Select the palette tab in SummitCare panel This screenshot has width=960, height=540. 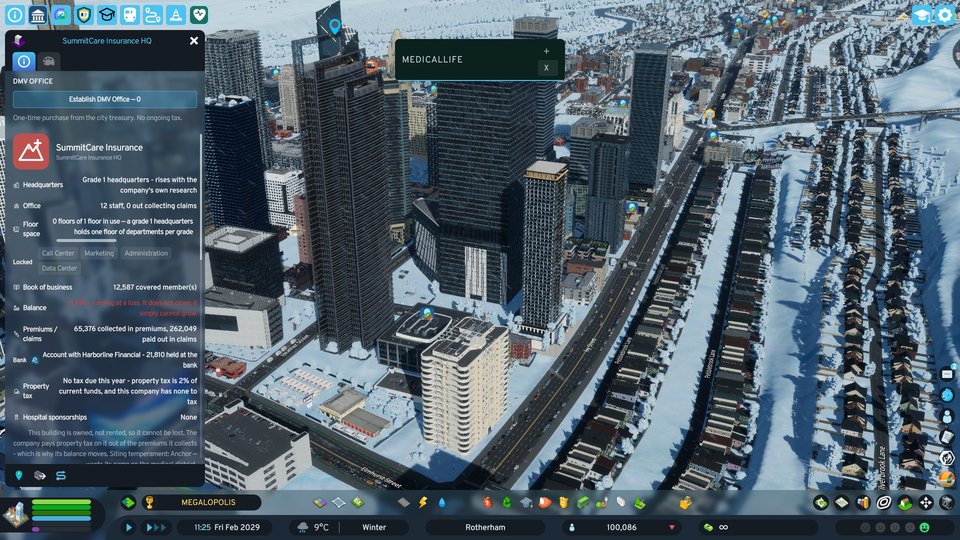(x=49, y=61)
